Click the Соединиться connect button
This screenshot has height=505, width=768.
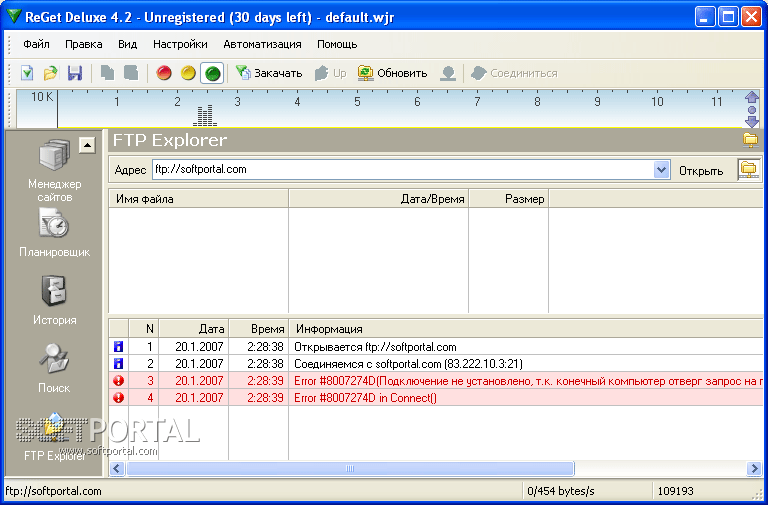(514, 73)
